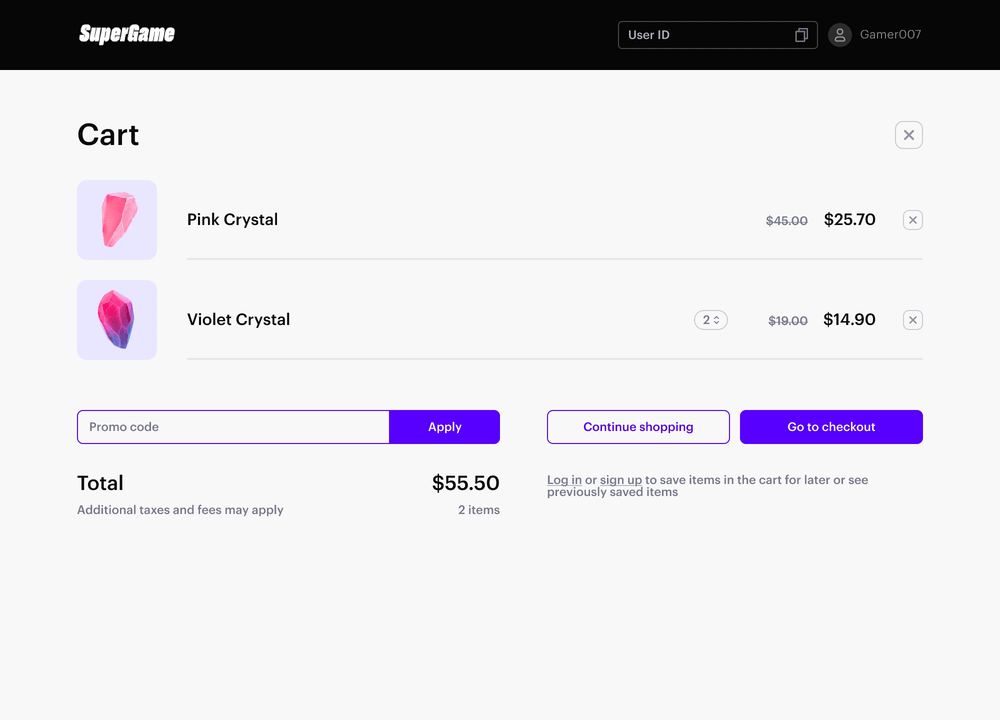Open the Gamer007 account name

click(x=890, y=35)
